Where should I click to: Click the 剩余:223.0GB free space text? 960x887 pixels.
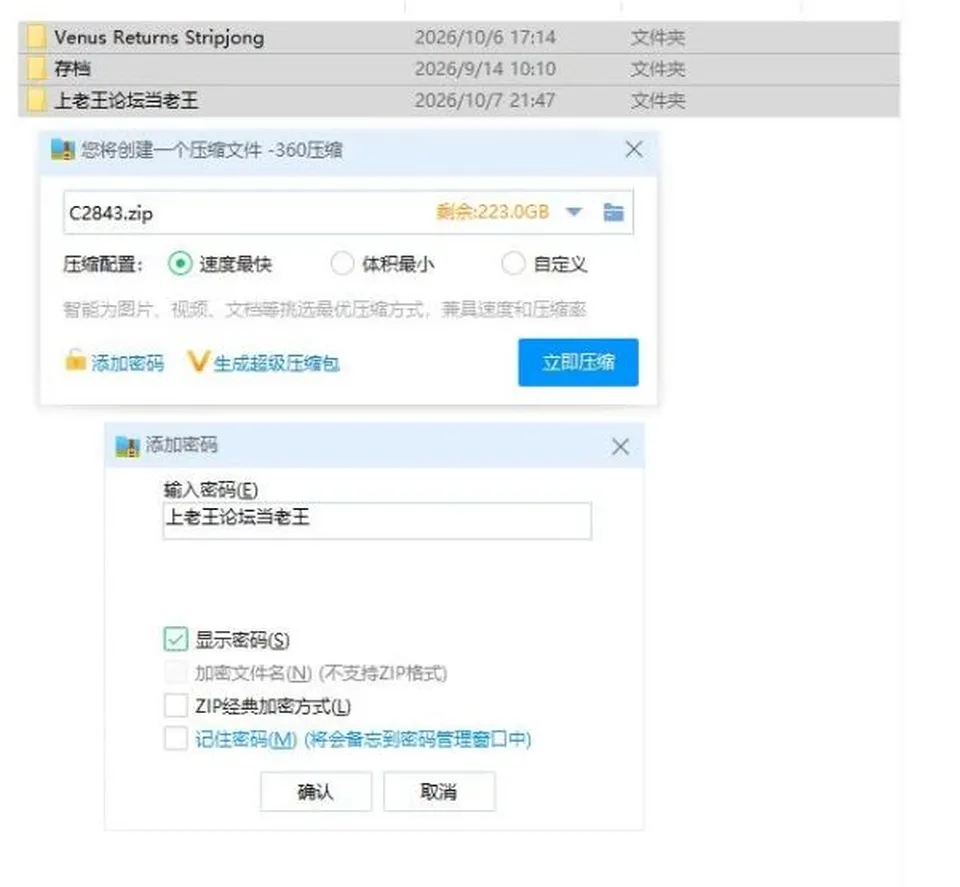[493, 212]
